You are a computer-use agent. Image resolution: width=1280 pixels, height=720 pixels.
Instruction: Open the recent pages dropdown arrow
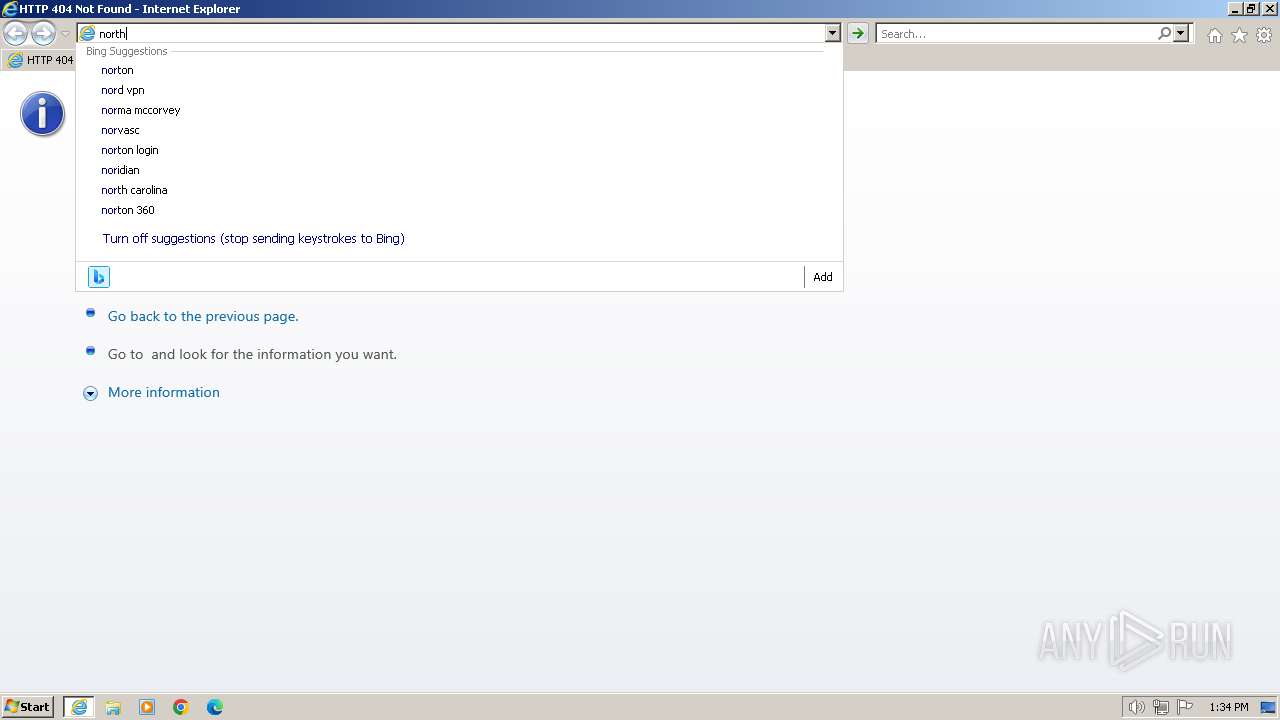pos(65,34)
